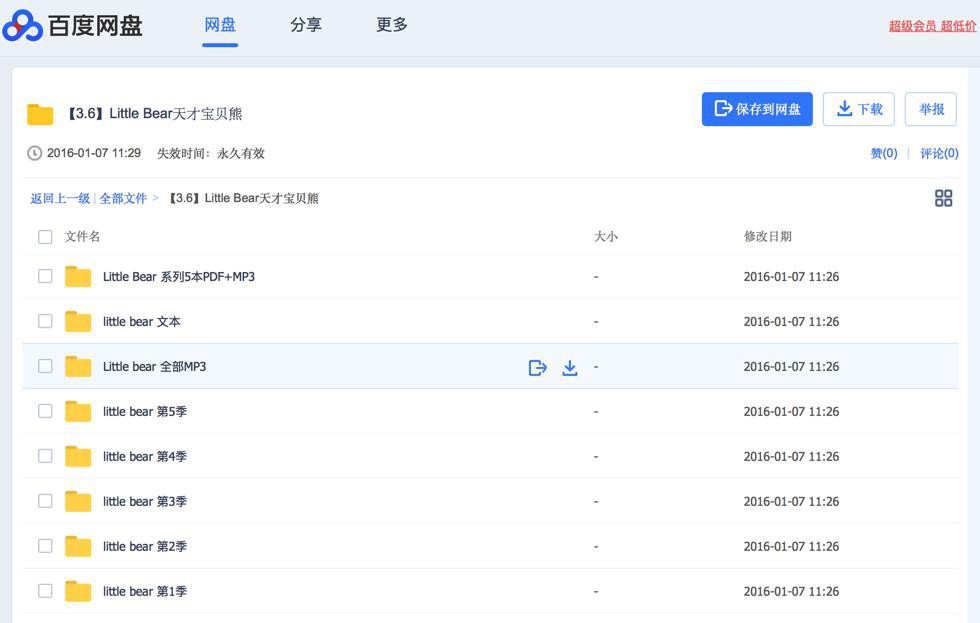Switch to grid view layout icon

pos(943,198)
